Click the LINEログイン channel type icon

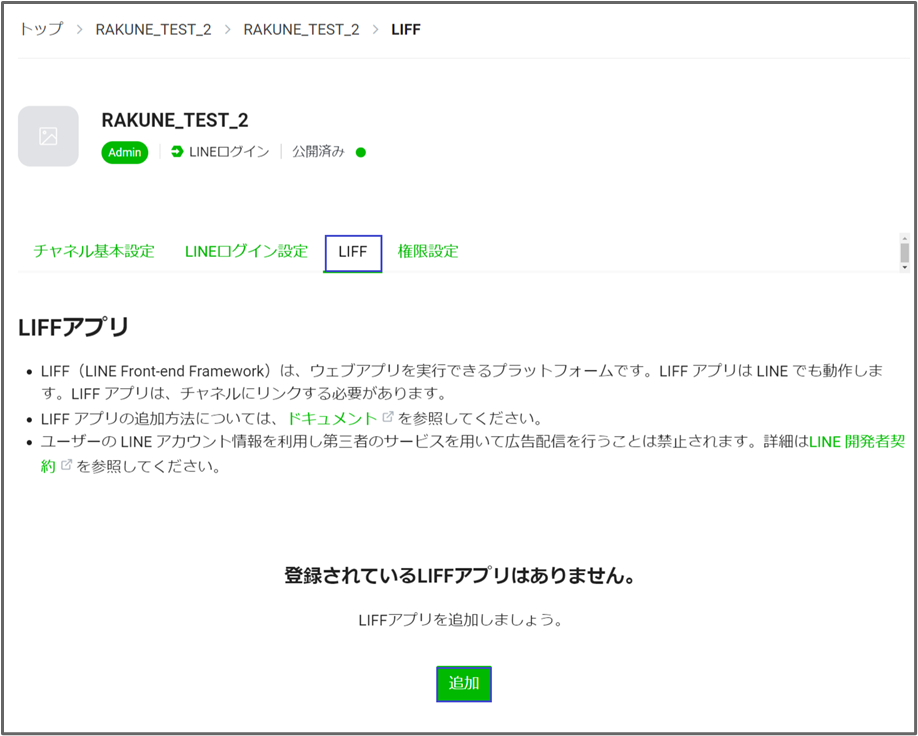(177, 152)
